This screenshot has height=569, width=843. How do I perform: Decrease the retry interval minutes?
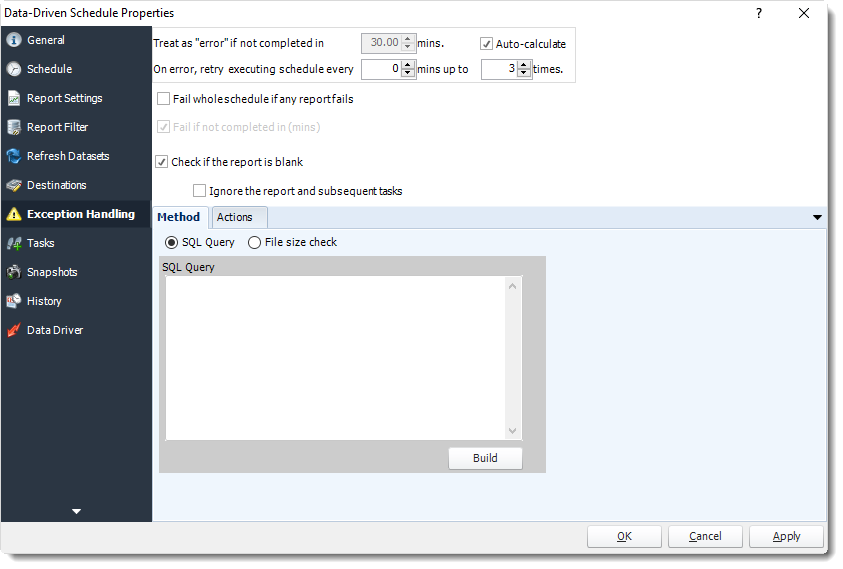408,74
